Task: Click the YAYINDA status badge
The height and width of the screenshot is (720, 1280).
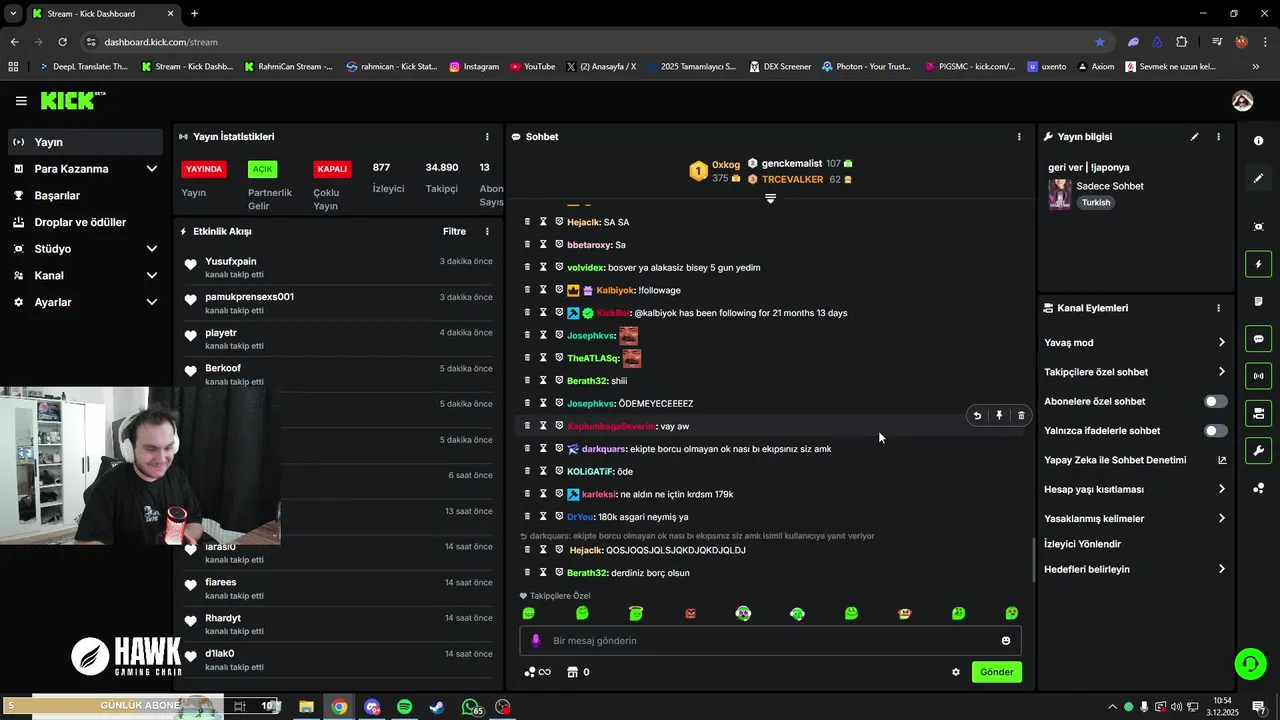Action: 204,169
